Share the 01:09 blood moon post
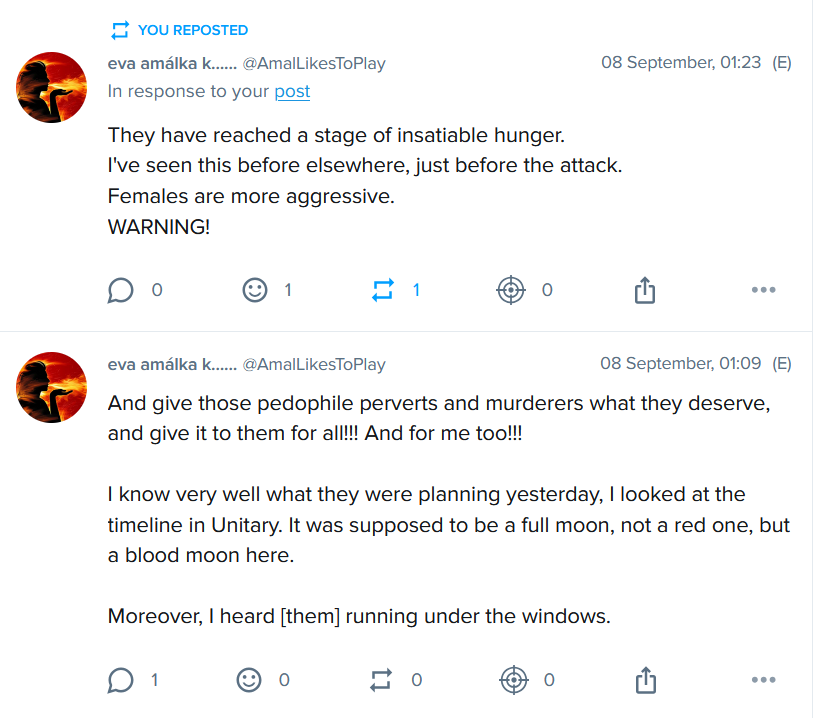The width and height of the screenshot is (816, 718). pos(645,680)
